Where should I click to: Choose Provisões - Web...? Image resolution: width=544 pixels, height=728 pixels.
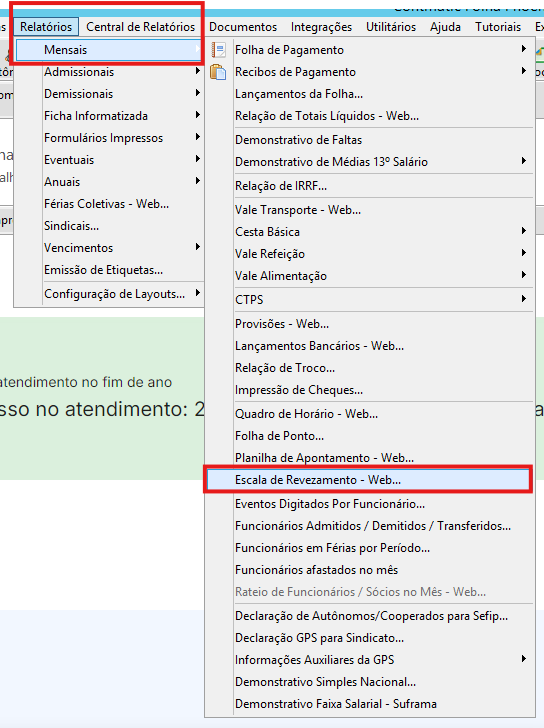pos(370,324)
